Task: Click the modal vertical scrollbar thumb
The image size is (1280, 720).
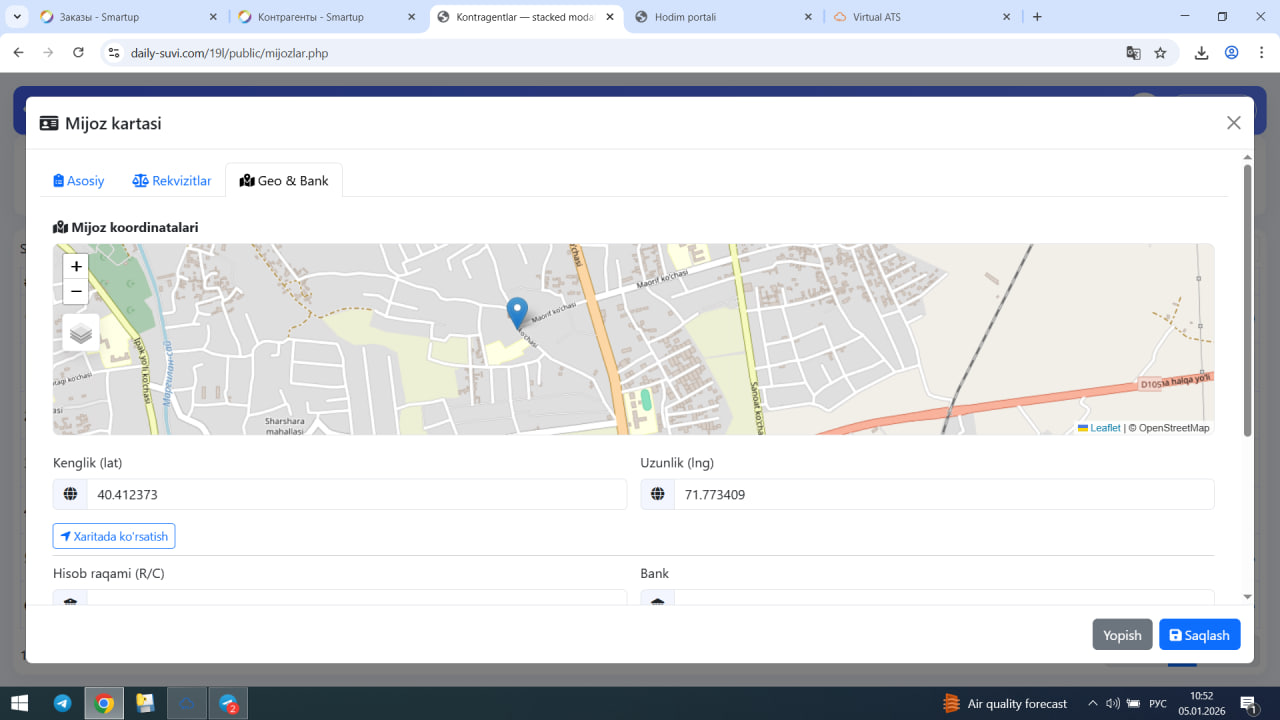Action: coord(1247,300)
